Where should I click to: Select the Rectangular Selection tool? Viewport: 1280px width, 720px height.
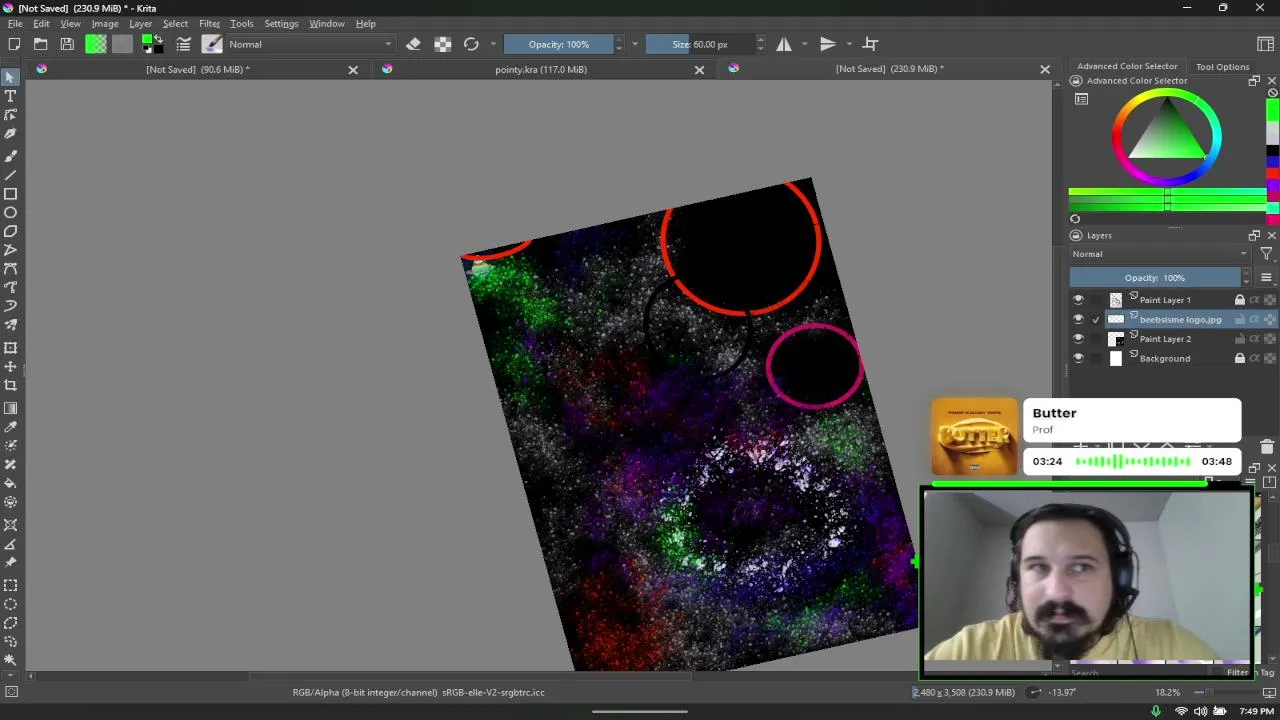(x=10, y=585)
